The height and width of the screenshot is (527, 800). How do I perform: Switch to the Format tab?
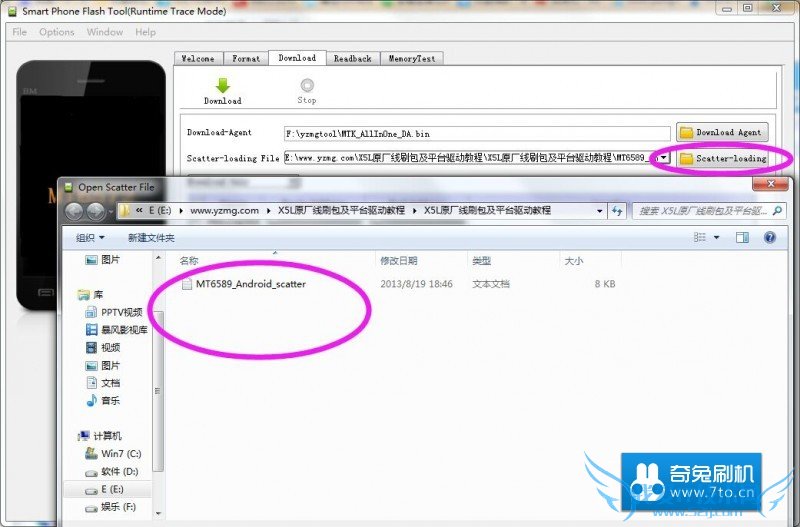(x=246, y=59)
